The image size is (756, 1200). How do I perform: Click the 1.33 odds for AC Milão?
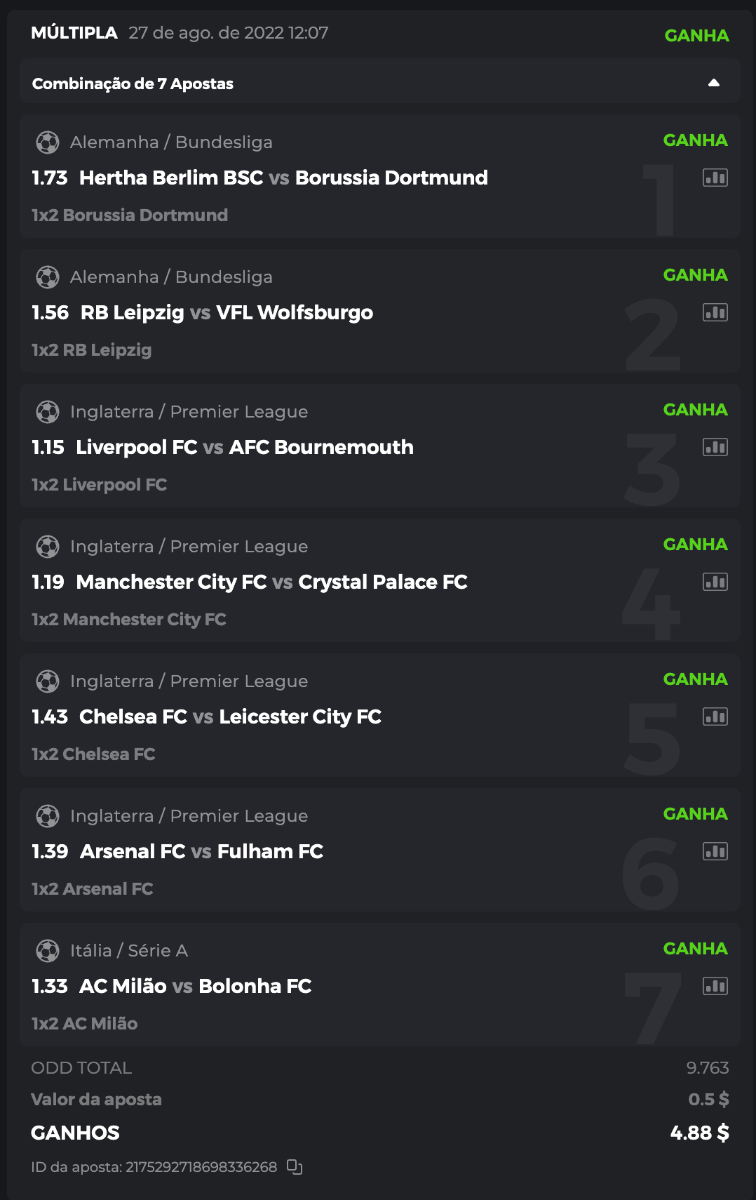tap(50, 986)
